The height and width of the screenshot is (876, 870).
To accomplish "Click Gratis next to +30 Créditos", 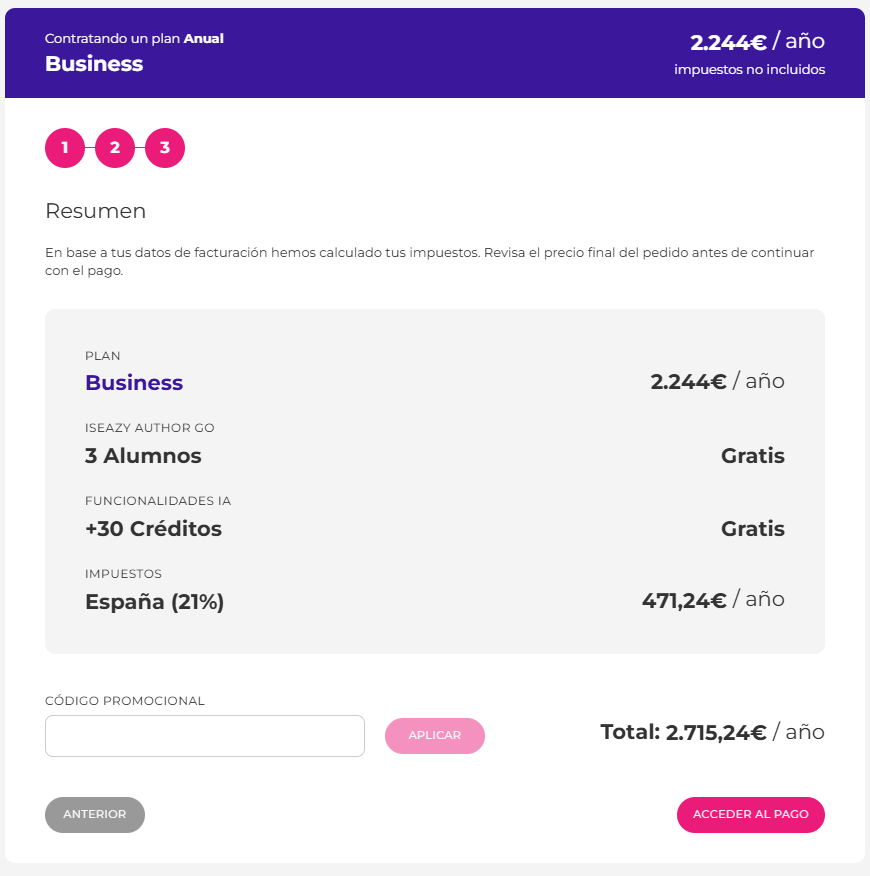I will click(752, 529).
